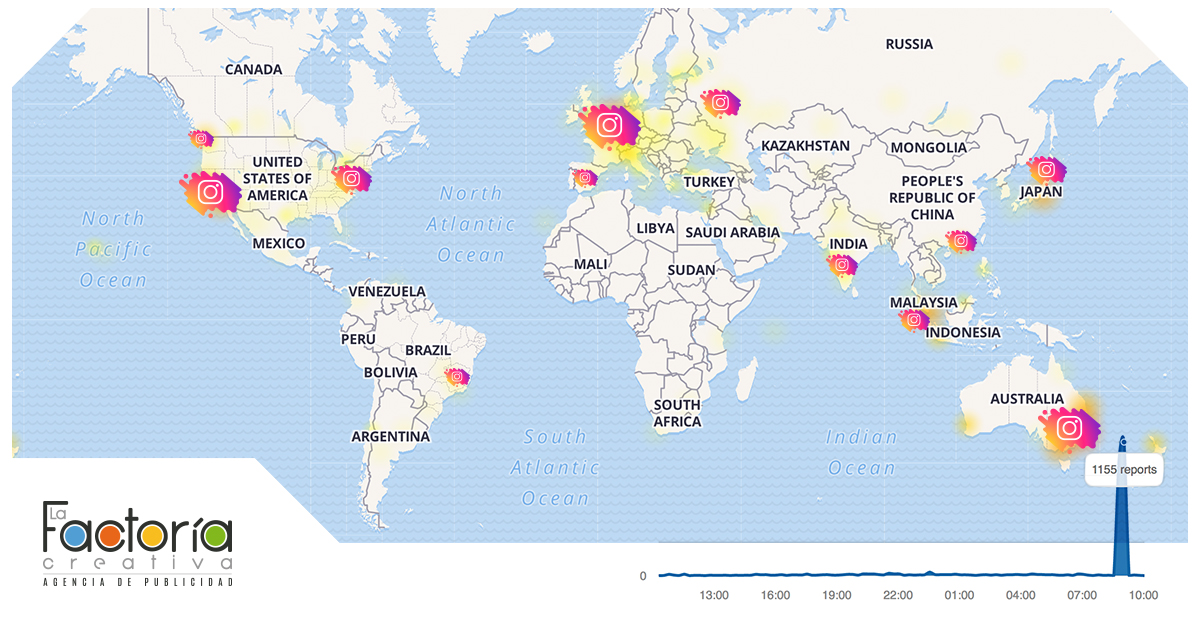The width and height of the screenshot is (1200, 630).
Task: Click the large Instagram icon over the United Kingdom
Action: (x=609, y=125)
